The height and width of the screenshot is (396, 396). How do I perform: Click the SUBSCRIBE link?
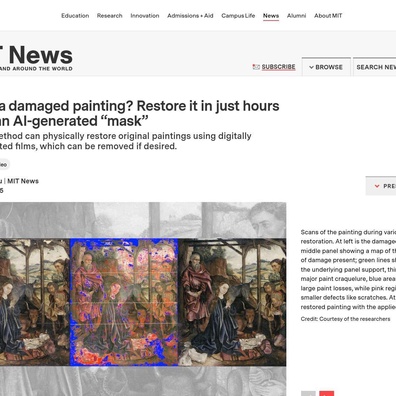pos(278,67)
